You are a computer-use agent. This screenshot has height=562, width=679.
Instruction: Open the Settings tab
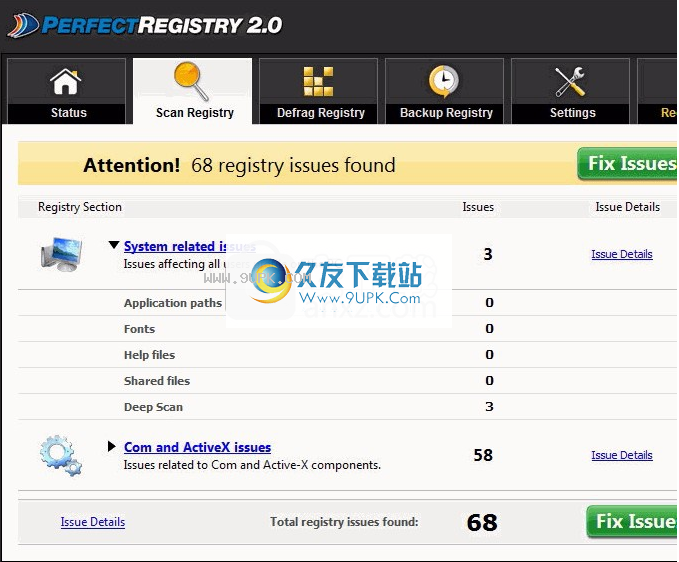pos(570,91)
